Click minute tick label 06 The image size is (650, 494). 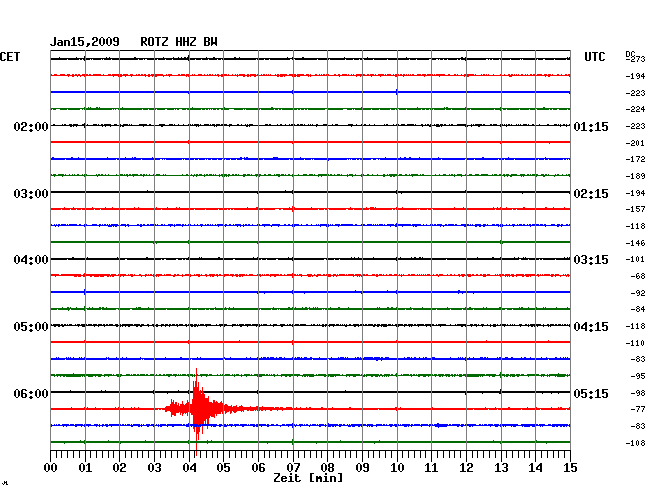pos(258,468)
